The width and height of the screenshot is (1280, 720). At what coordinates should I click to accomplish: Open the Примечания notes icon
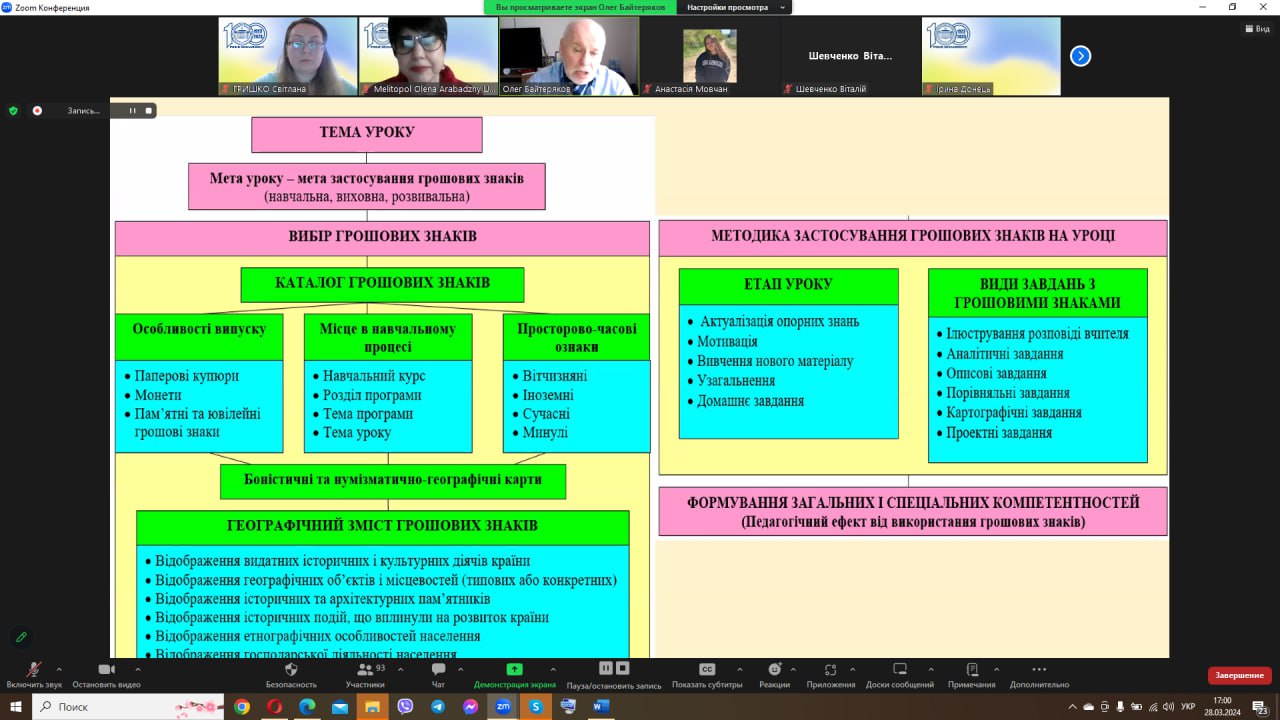pyautogui.click(x=971, y=670)
